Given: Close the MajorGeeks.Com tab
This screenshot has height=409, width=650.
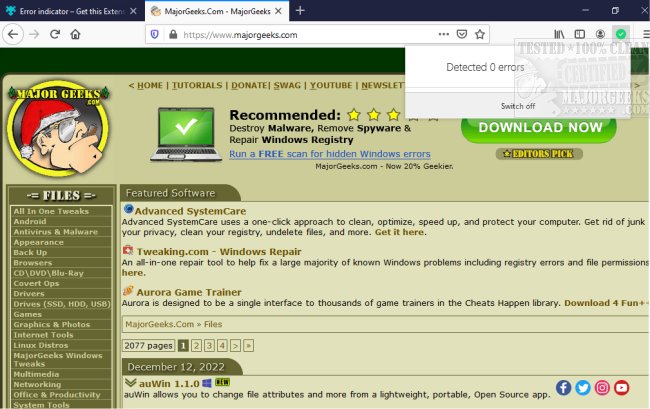Looking at the screenshot, I should (279, 11).
